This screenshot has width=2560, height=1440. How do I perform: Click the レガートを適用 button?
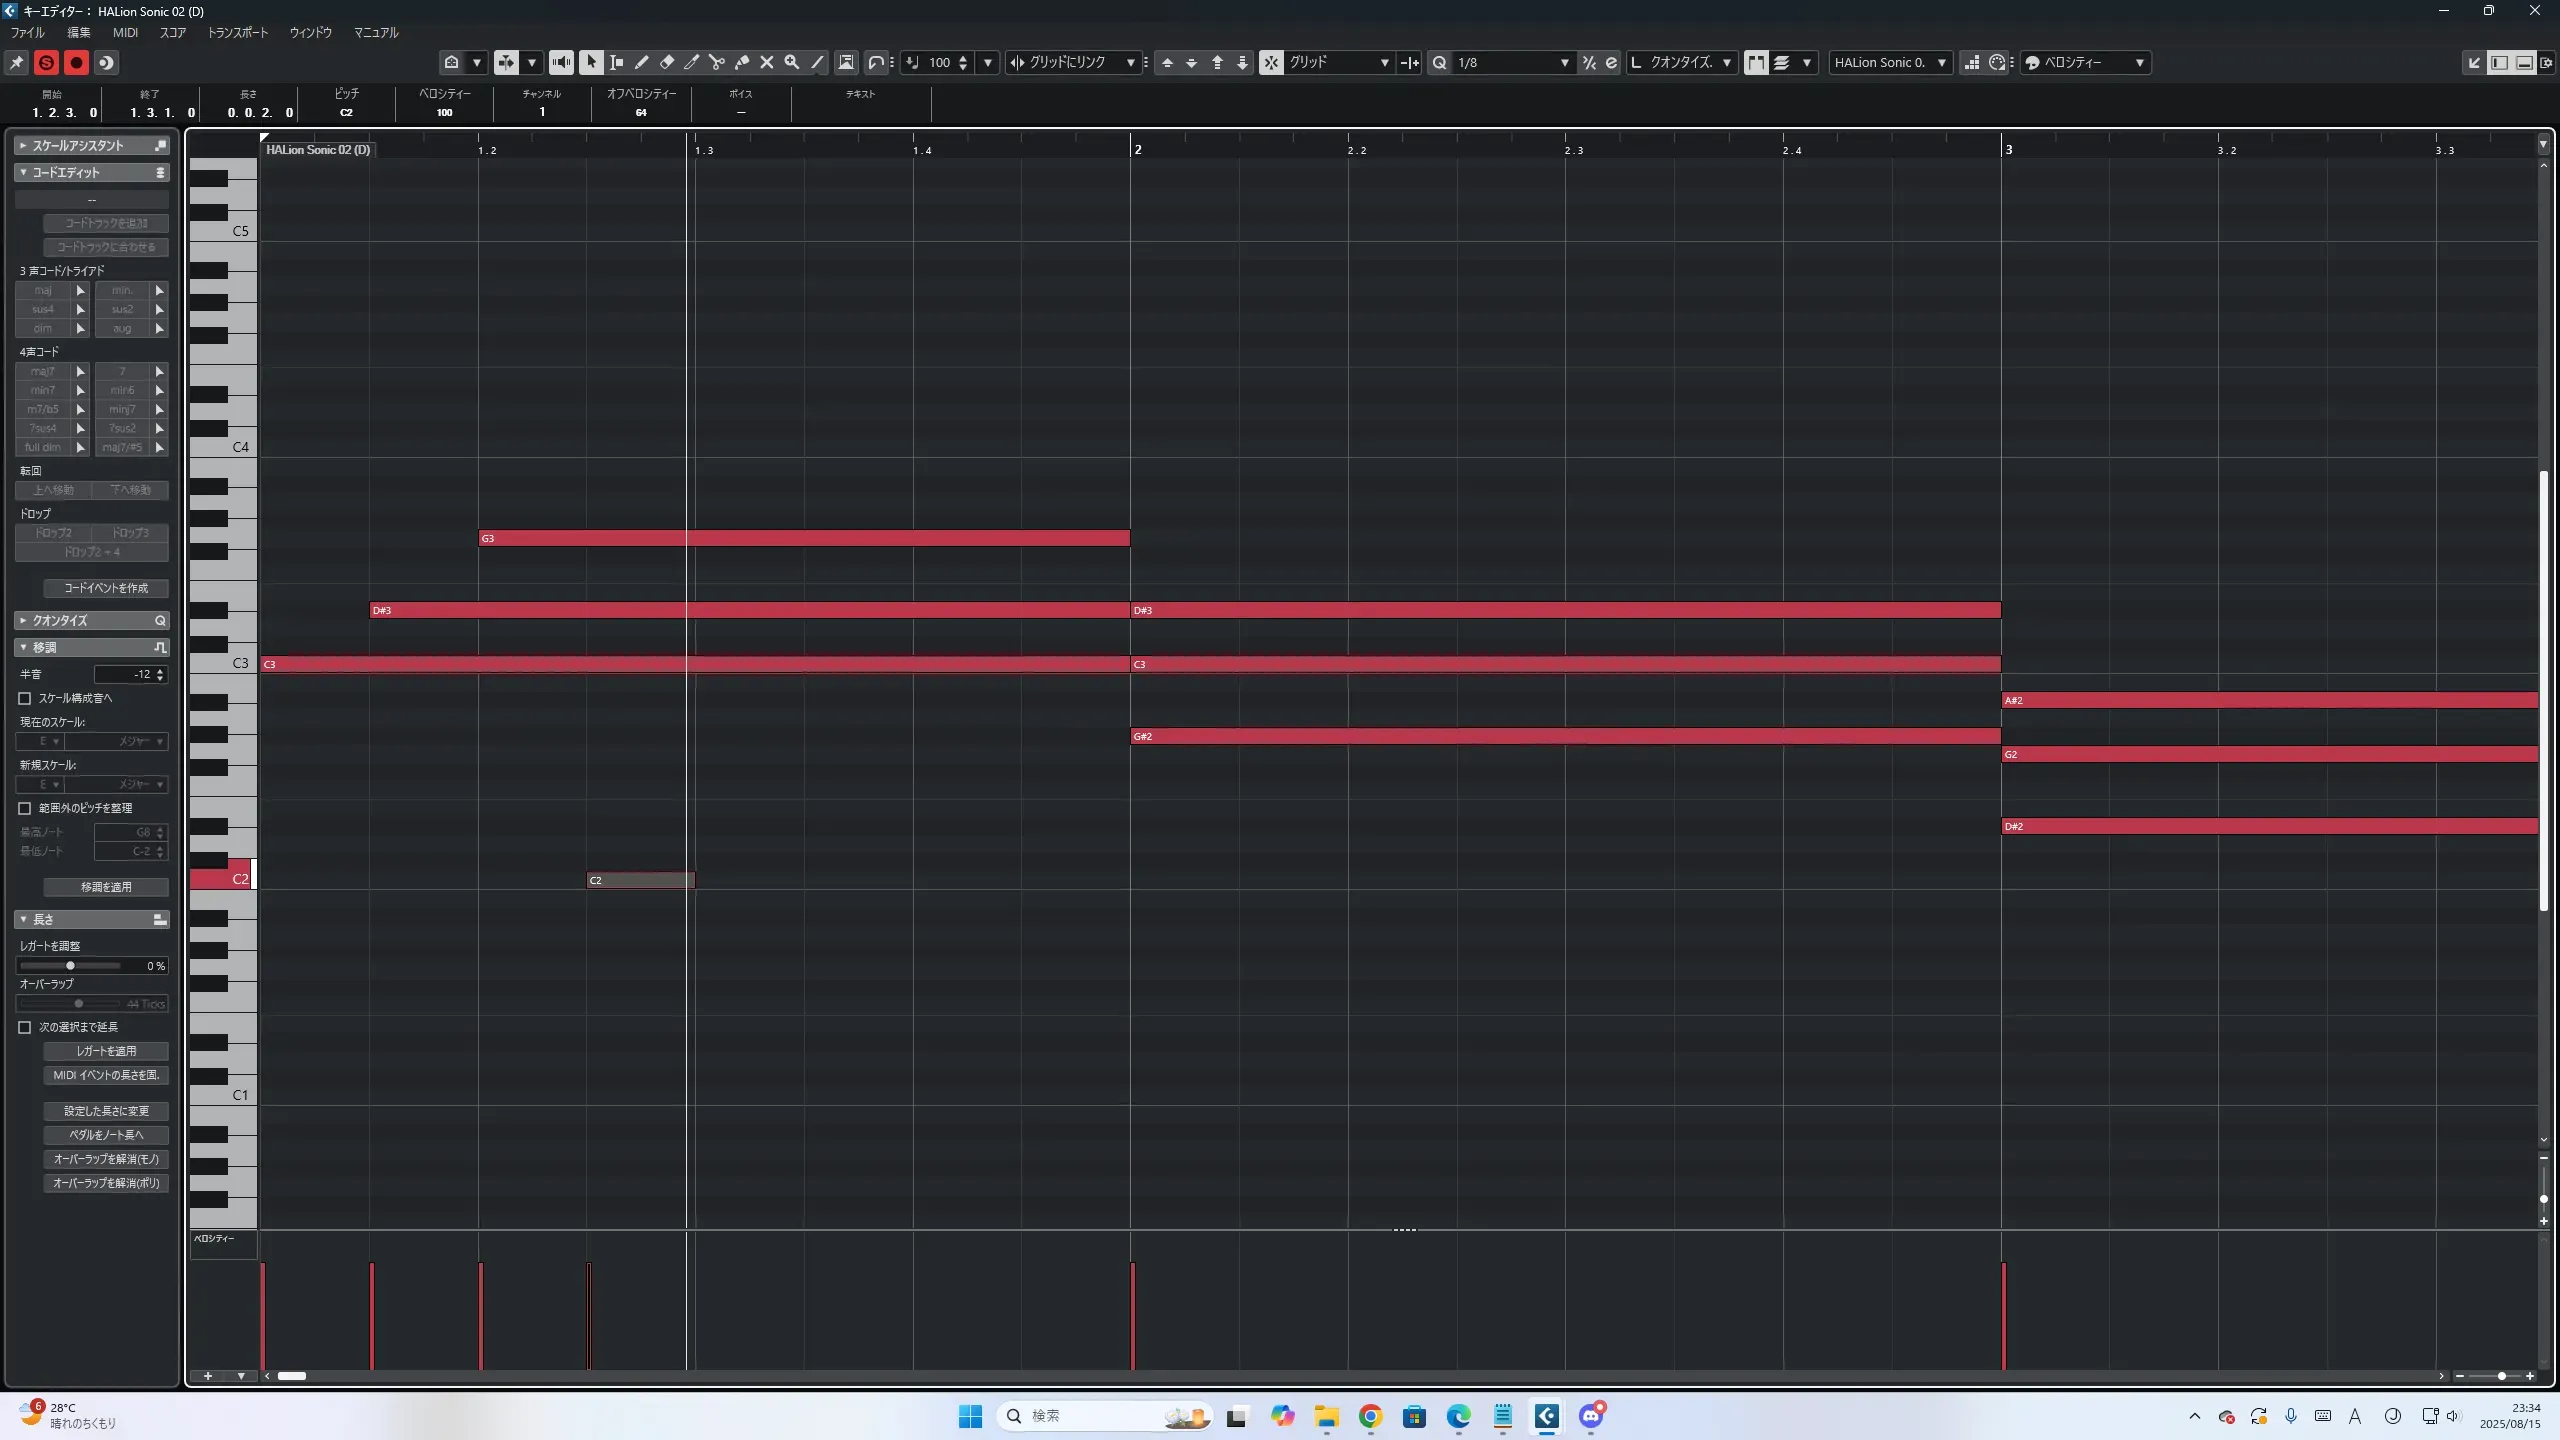(106, 1051)
